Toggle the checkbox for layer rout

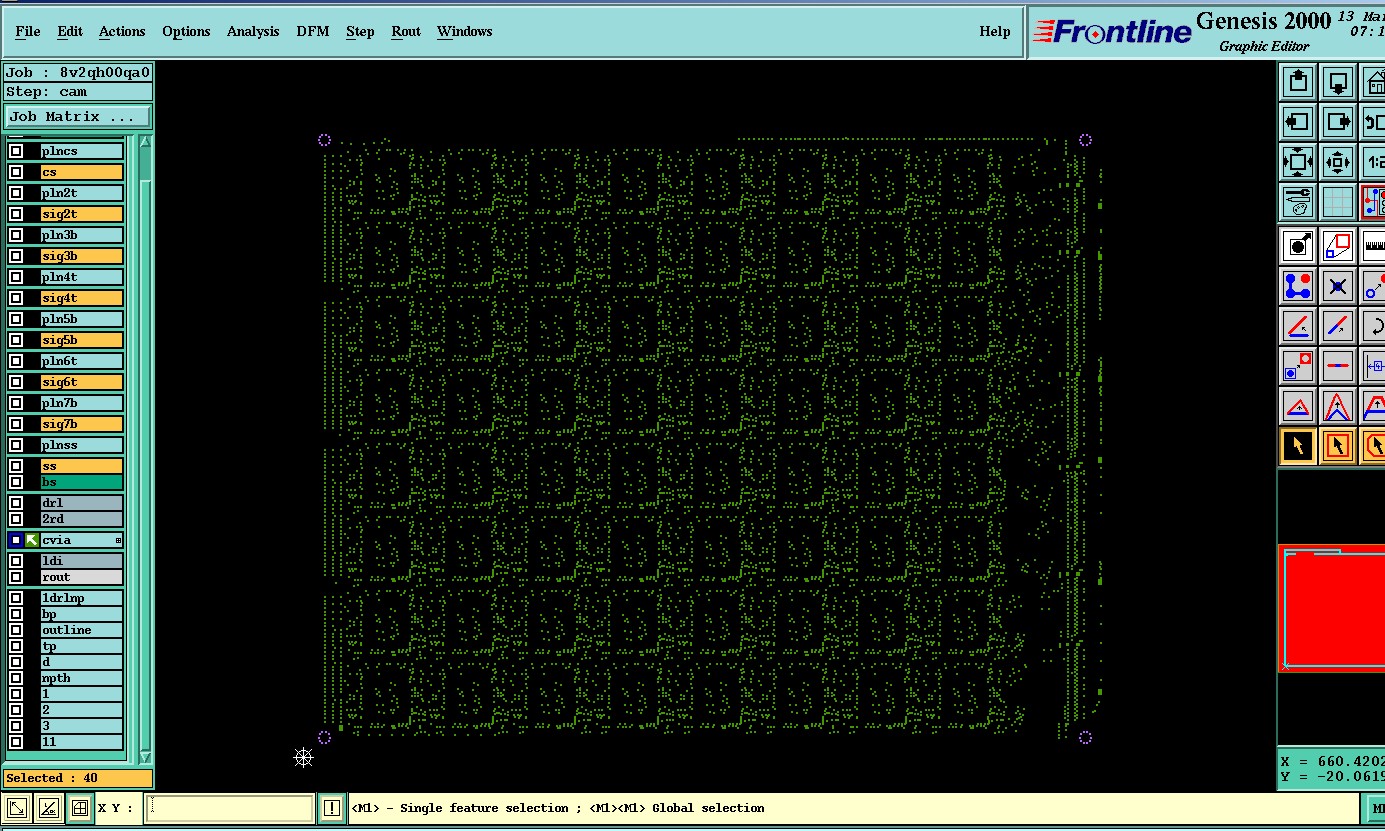[16, 577]
